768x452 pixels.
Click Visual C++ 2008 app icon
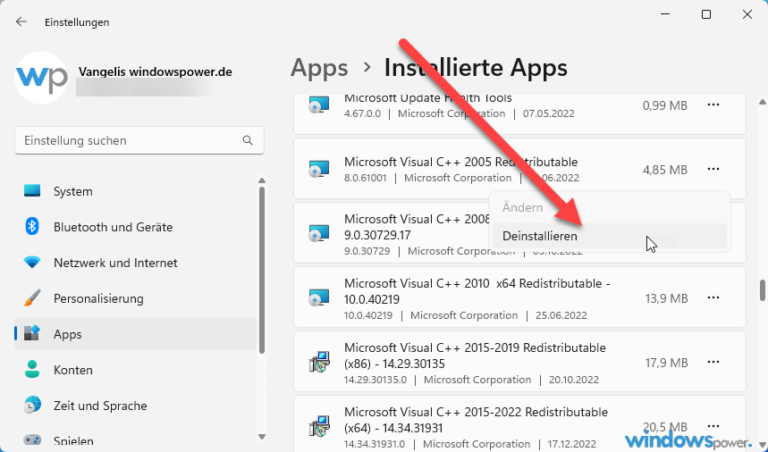(319, 233)
